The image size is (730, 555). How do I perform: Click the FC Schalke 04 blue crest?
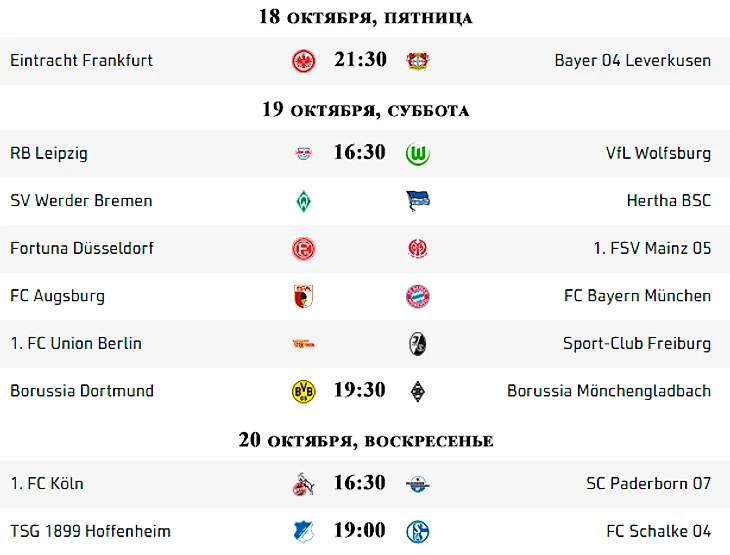point(418,532)
